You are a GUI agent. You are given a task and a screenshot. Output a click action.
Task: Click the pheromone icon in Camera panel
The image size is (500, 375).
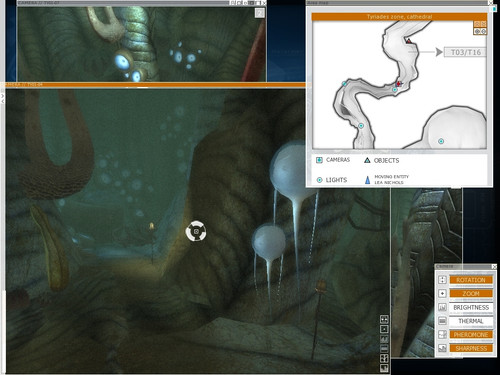coord(442,334)
